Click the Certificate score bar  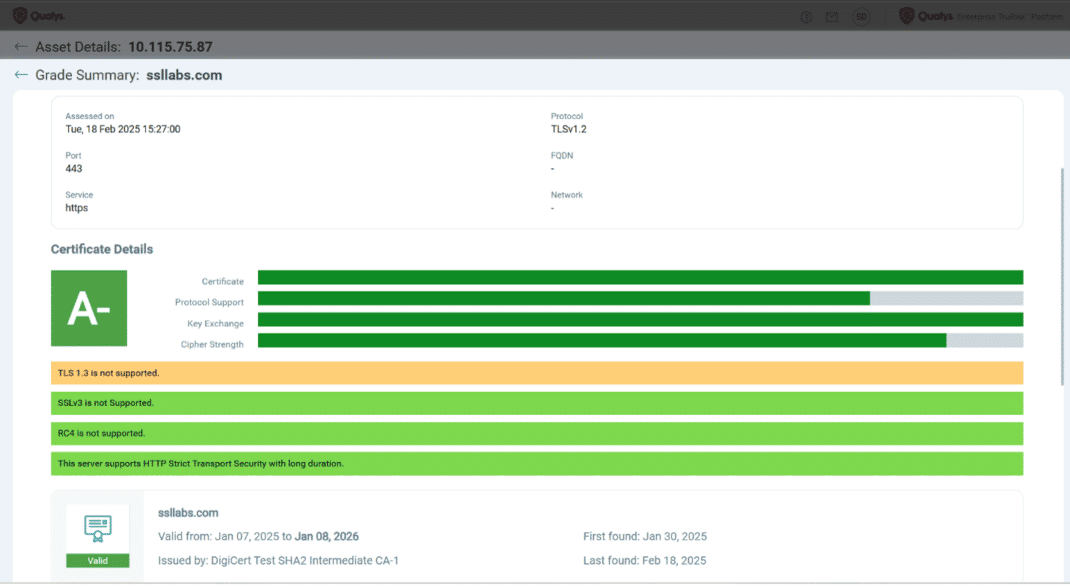point(640,277)
